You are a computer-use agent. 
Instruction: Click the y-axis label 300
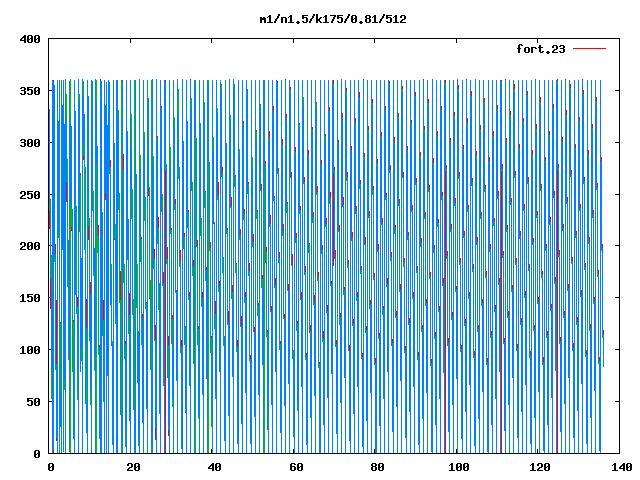[30, 143]
